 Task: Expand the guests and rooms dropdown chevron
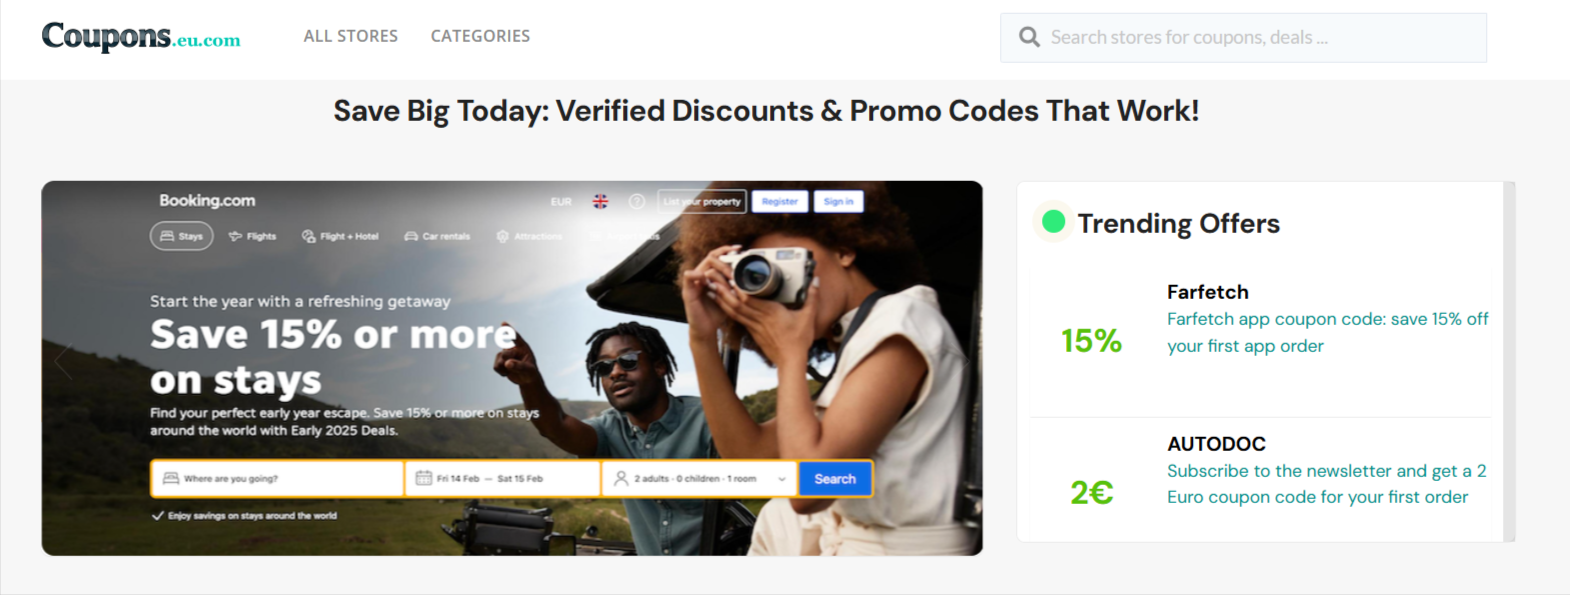782,479
